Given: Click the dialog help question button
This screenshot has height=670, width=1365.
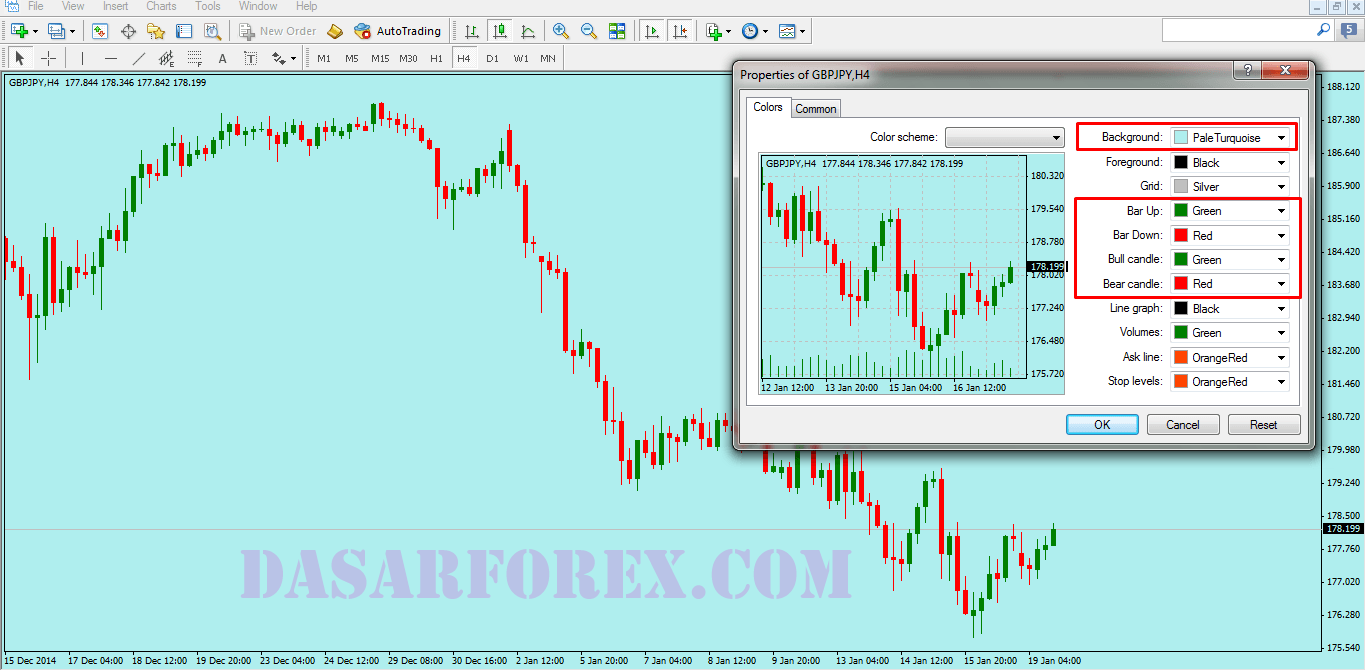Looking at the screenshot, I should (1247, 70).
